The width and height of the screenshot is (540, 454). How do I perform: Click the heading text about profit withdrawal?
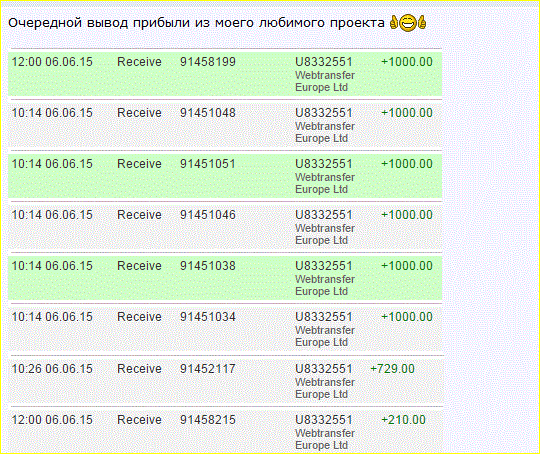pyautogui.click(x=196, y=23)
